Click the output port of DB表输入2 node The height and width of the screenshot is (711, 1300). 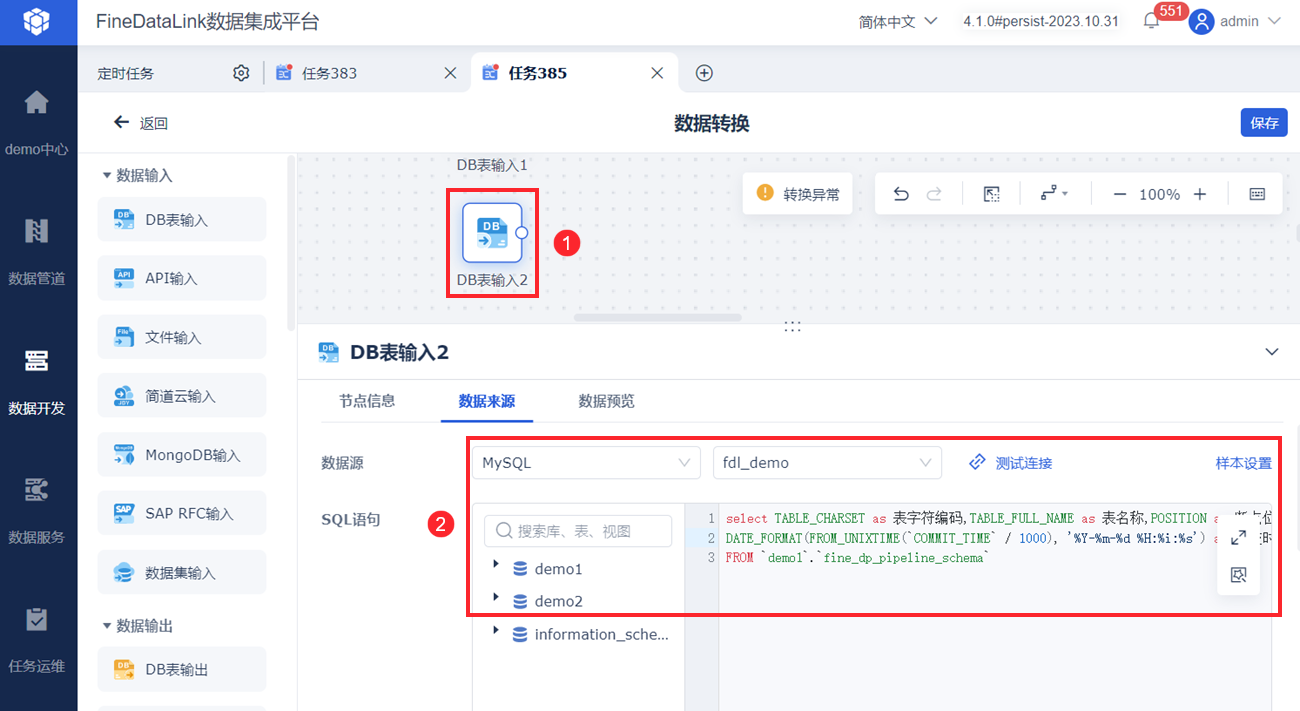(522, 232)
